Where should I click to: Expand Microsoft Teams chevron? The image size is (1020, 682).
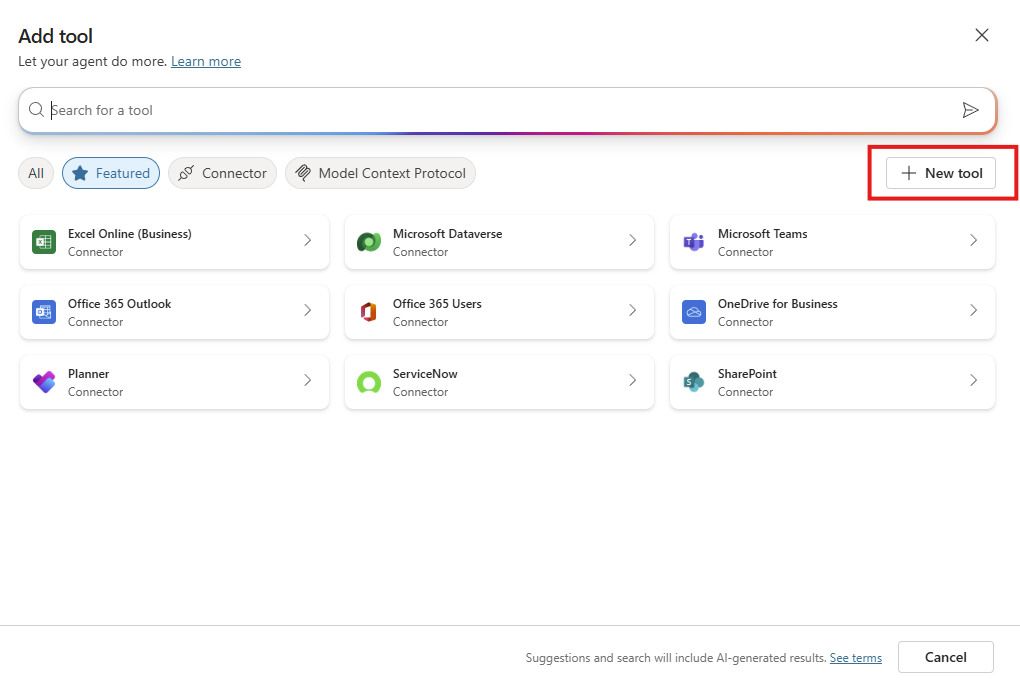tap(973, 240)
